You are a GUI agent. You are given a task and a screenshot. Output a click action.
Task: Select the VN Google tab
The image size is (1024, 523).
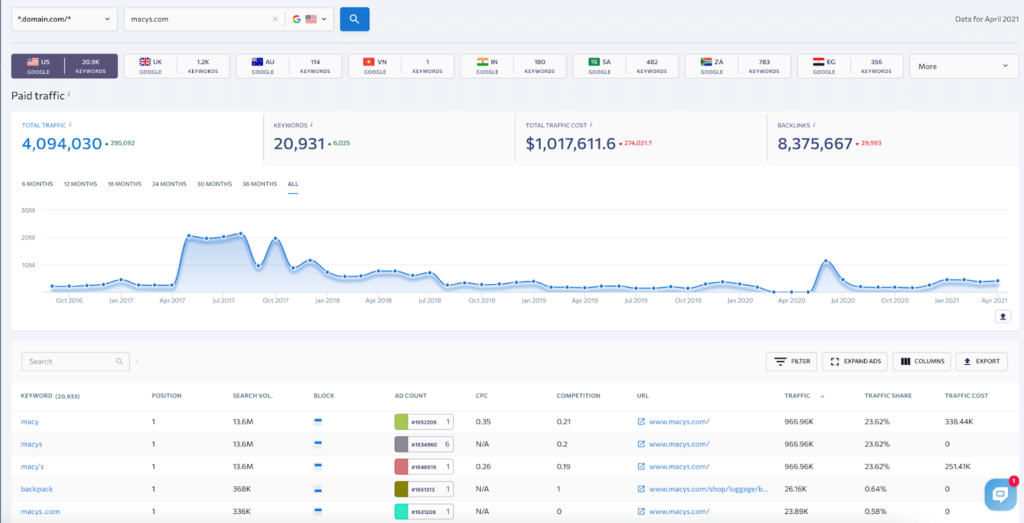401,66
